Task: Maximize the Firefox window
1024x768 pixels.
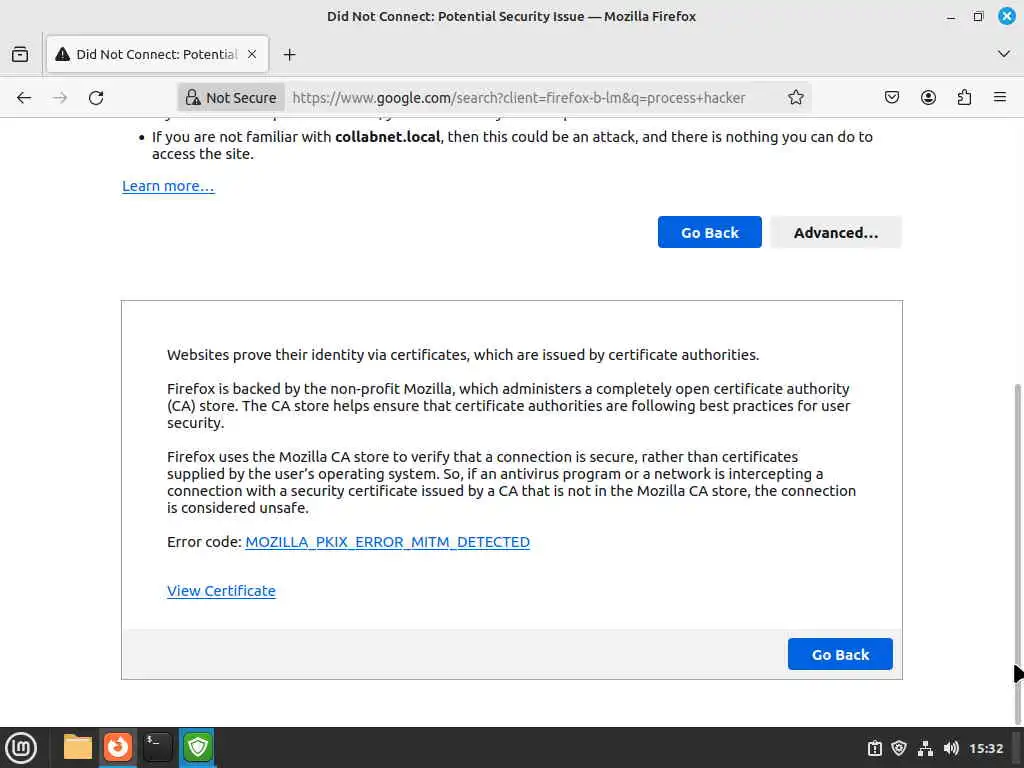Action: click(978, 16)
